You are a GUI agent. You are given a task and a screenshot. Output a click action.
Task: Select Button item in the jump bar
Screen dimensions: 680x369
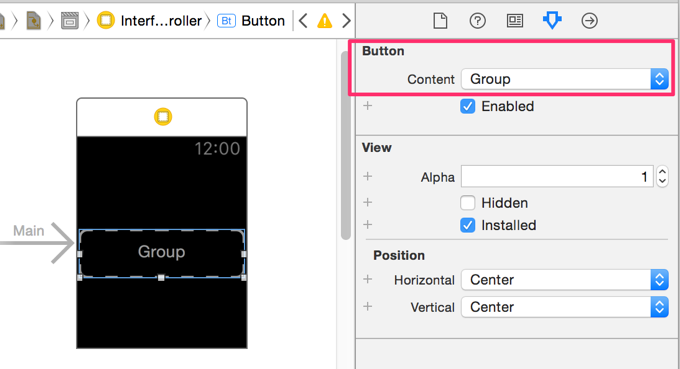coord(251,20)
